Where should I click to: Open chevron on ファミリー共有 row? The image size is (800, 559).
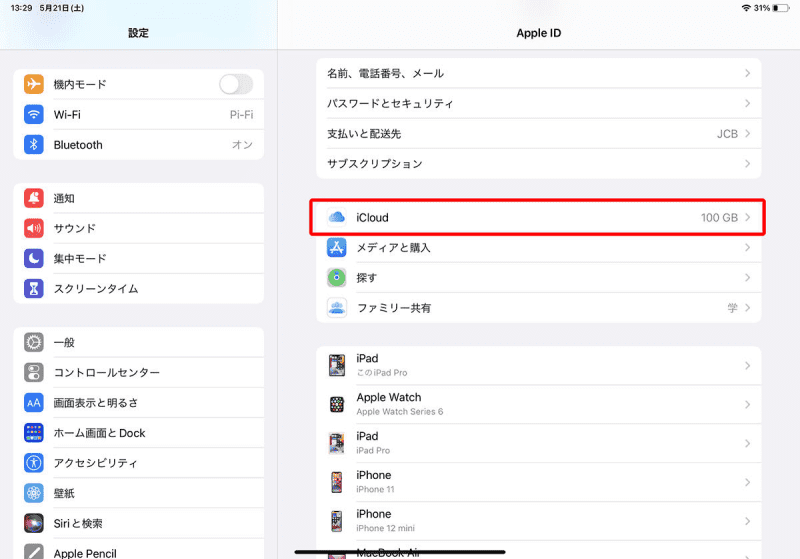coord(747,308)
